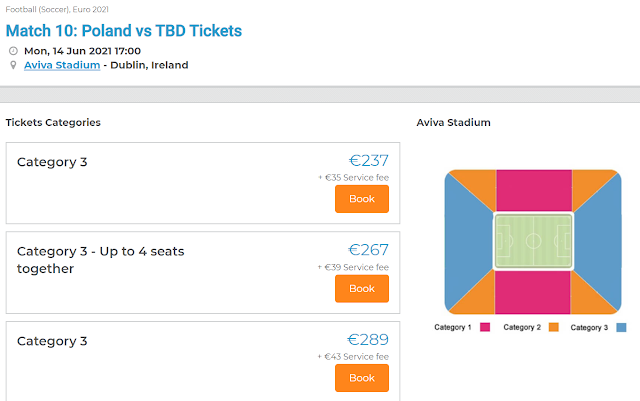The height and width of the screenshot is (401, 640).
Task: Click the location pin icon near Aviva Stadium
Action: 13,66
